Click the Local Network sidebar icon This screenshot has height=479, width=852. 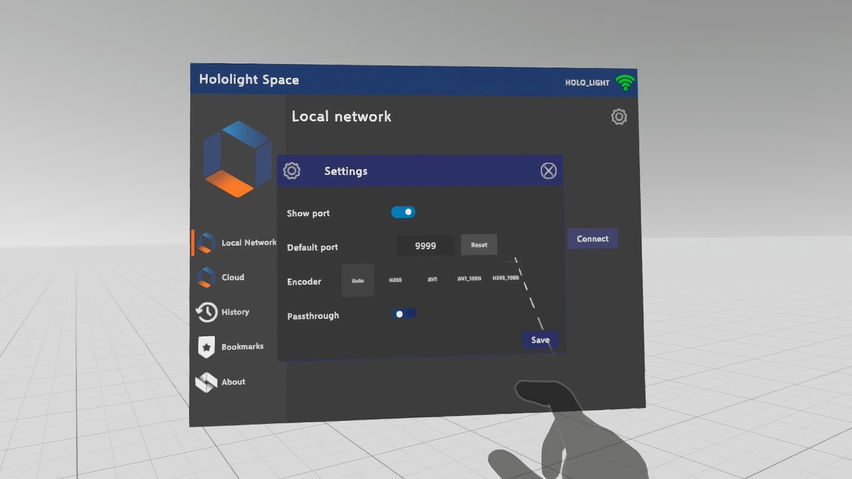[206, 242]
